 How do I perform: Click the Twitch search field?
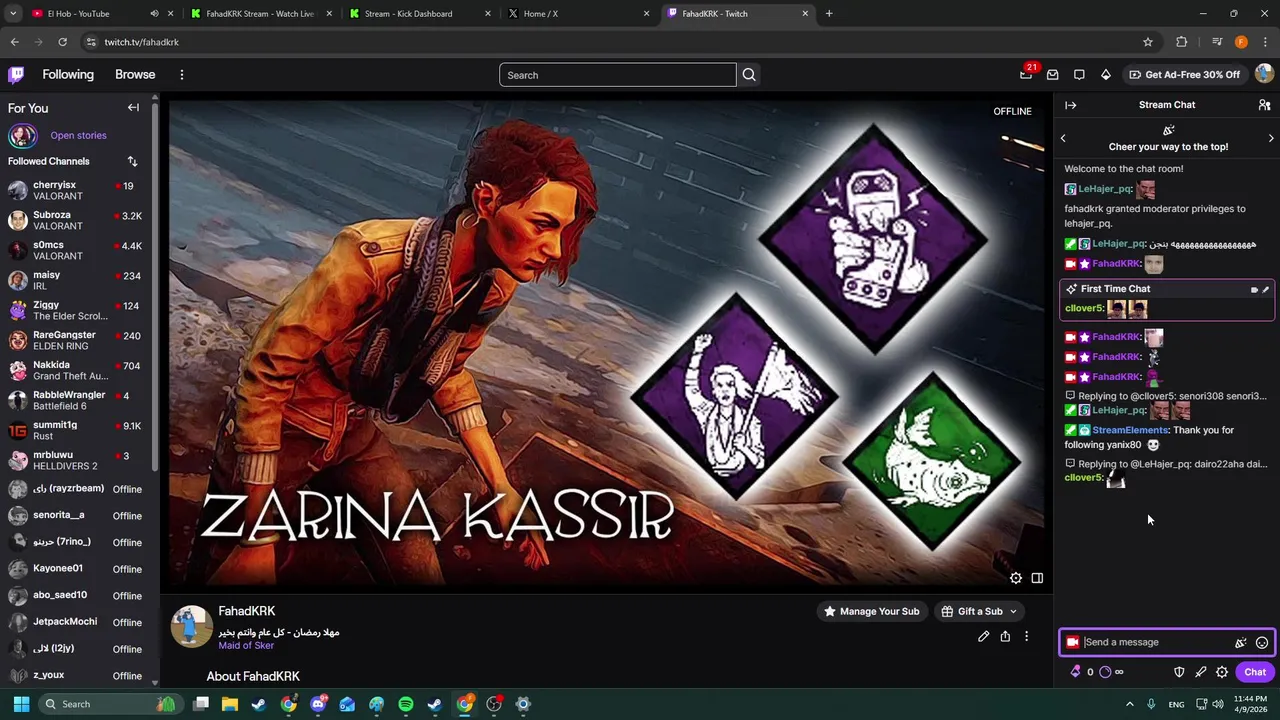pyautogui.click(x=618, y=75)
